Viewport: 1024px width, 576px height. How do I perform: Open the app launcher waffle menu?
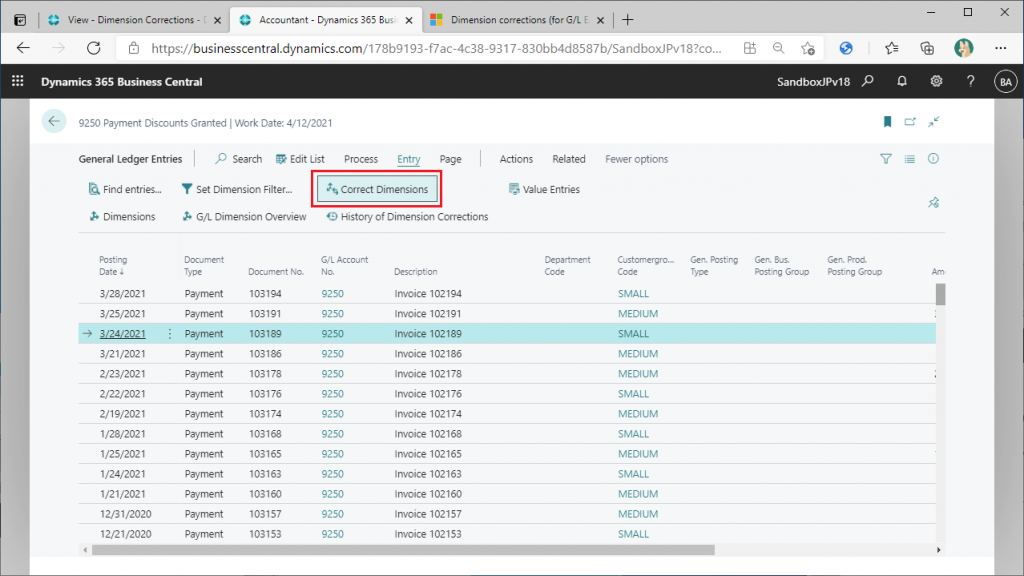click(x=18, y=81)
